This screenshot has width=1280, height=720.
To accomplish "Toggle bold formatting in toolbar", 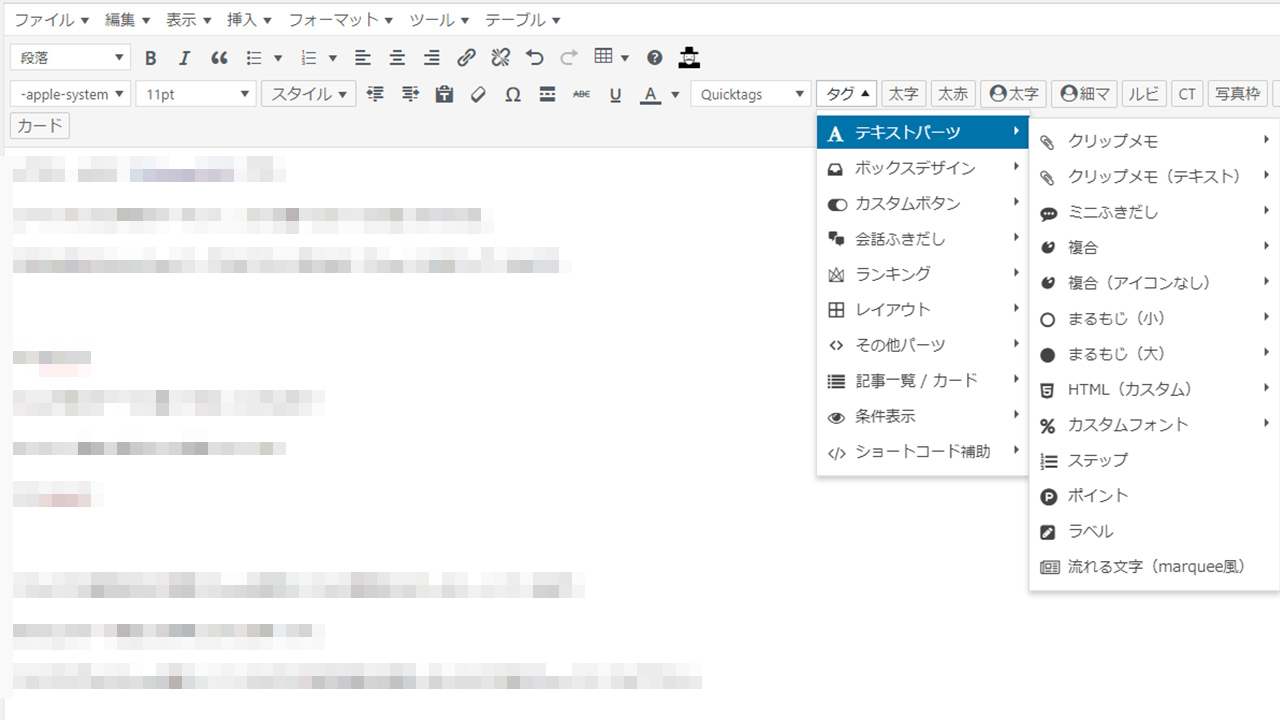I will coord(151,58).
